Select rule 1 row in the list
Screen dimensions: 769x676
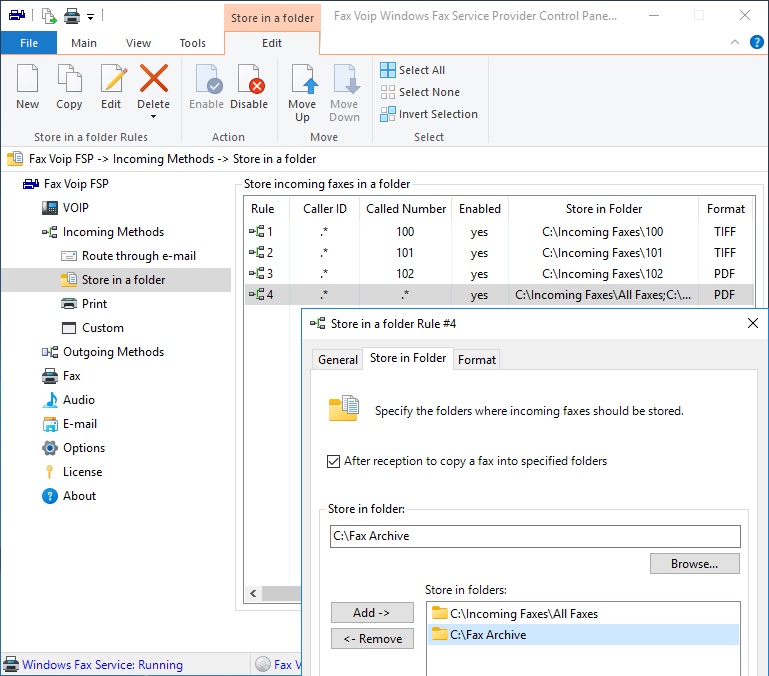(x=499, y=232)
